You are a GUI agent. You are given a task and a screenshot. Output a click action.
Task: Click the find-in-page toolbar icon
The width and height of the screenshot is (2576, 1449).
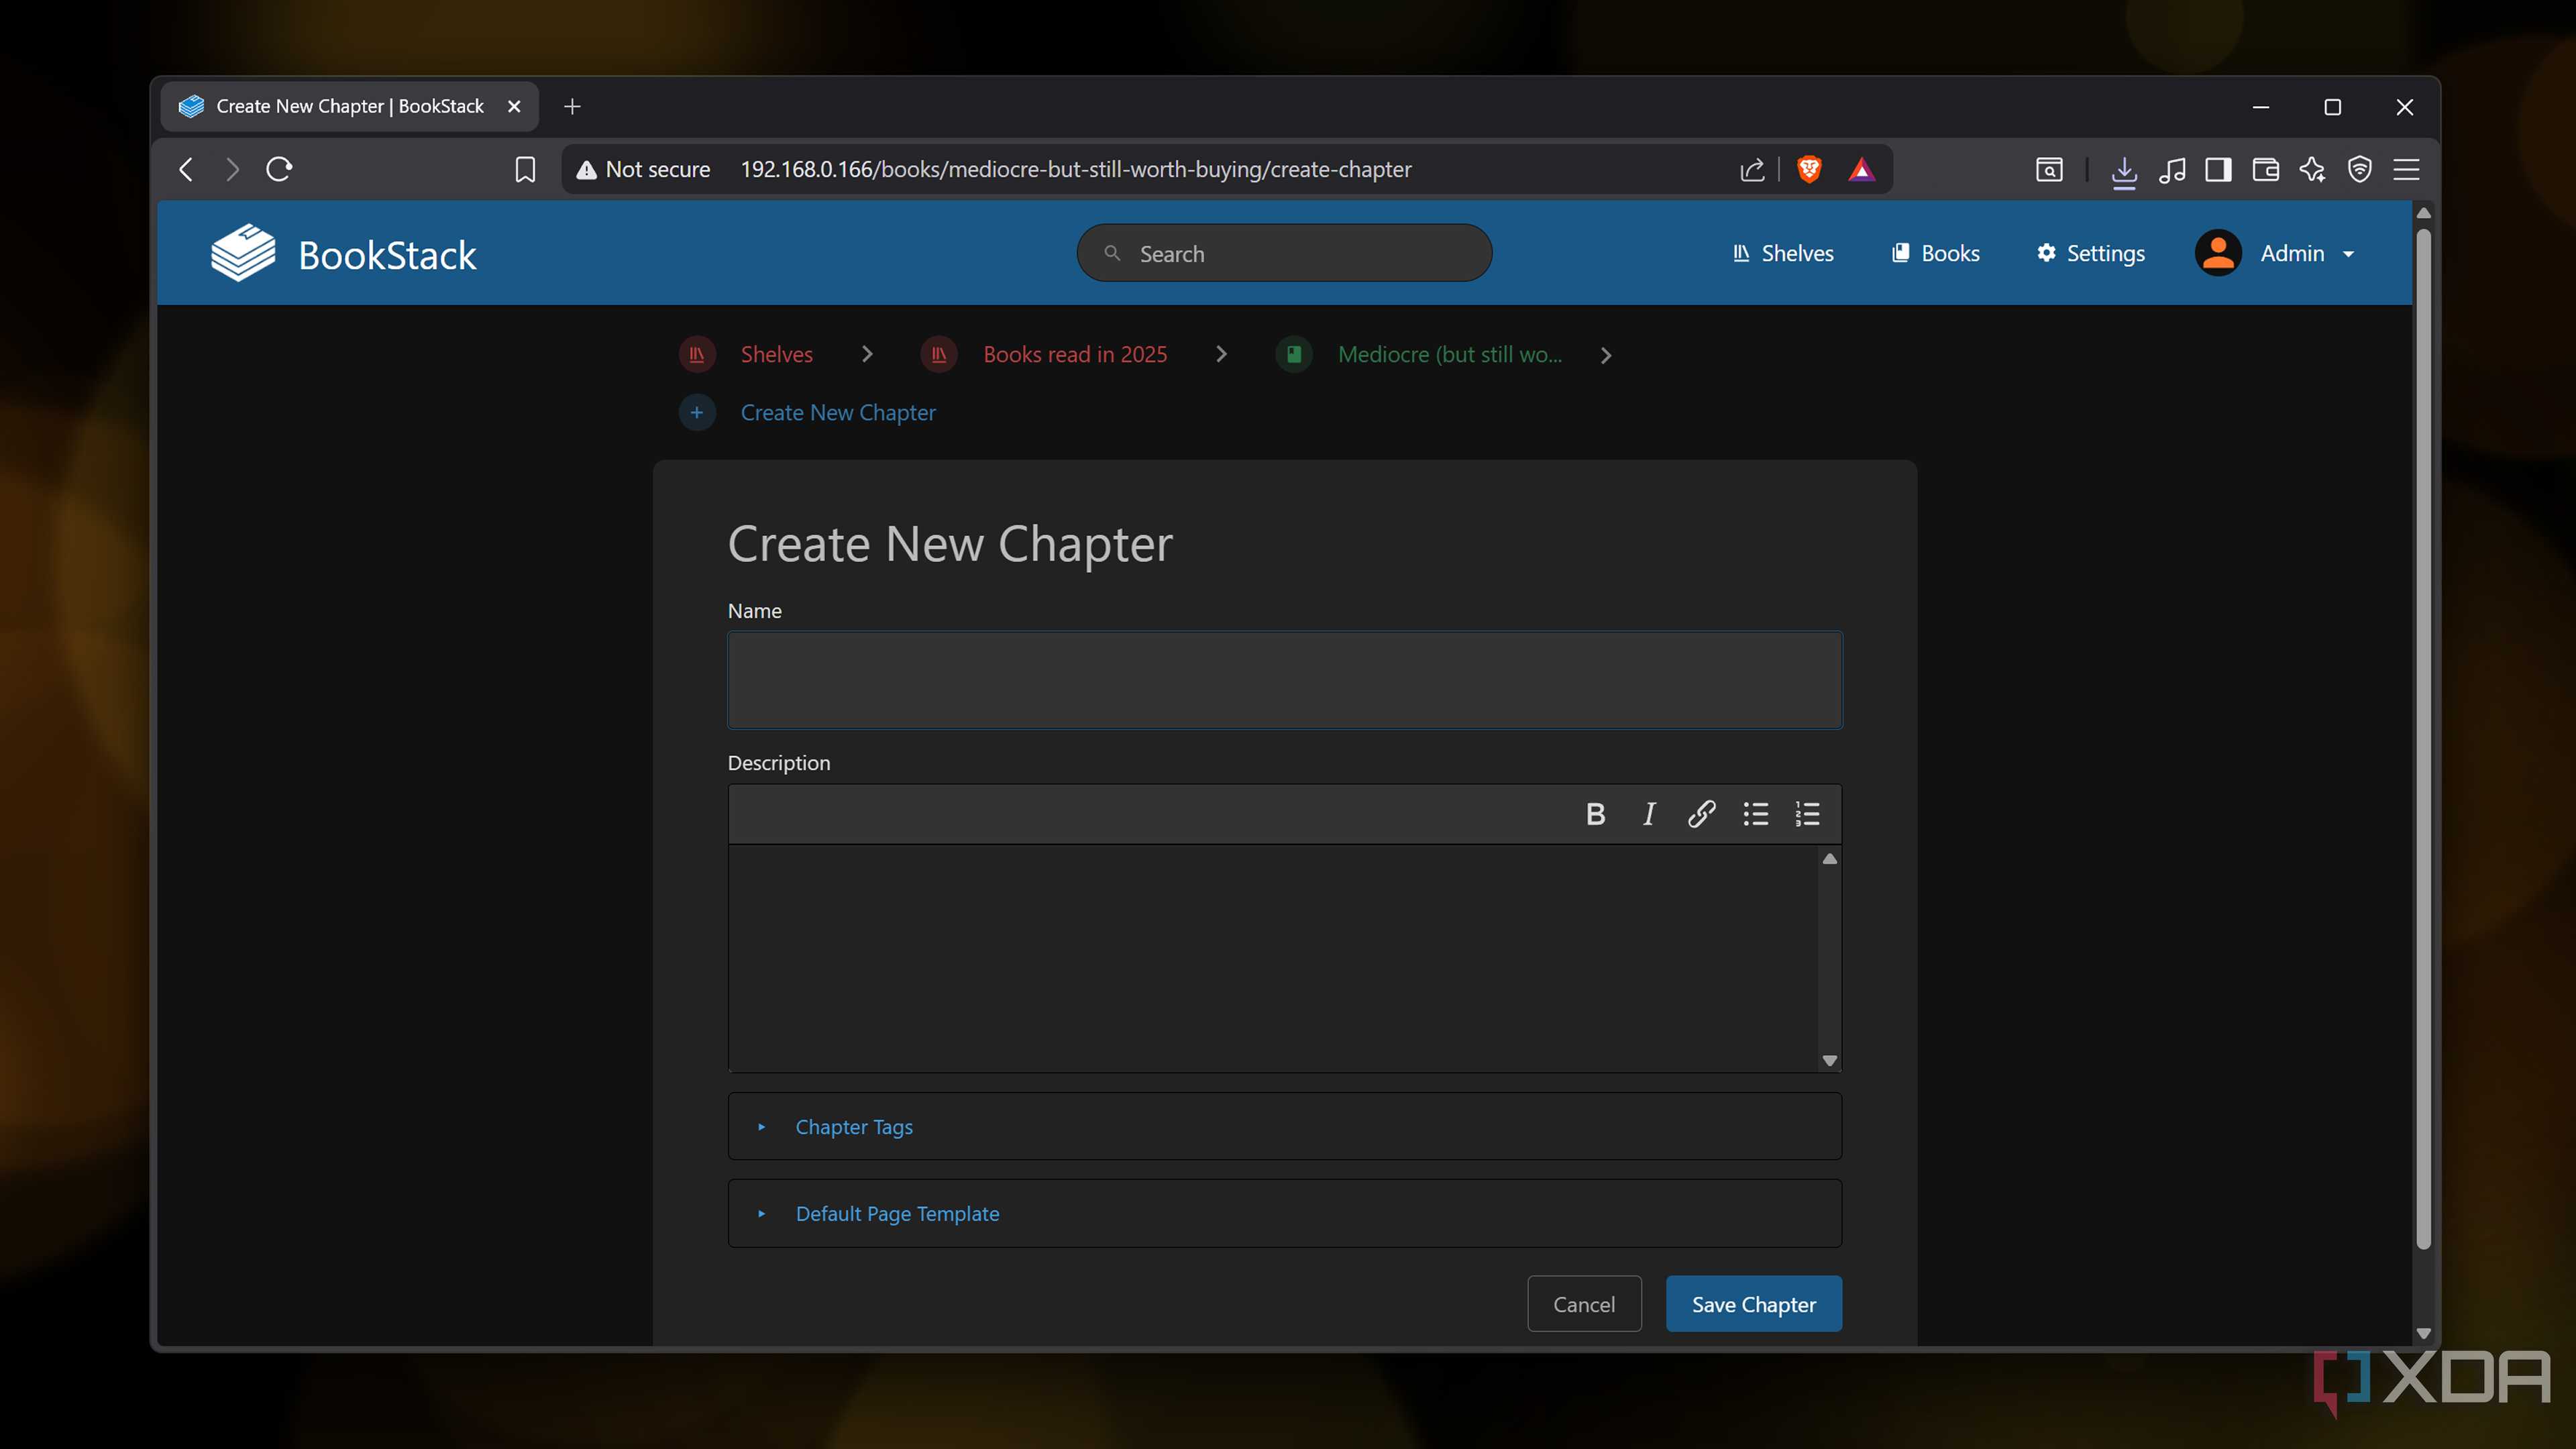[x=2049, y=169]
